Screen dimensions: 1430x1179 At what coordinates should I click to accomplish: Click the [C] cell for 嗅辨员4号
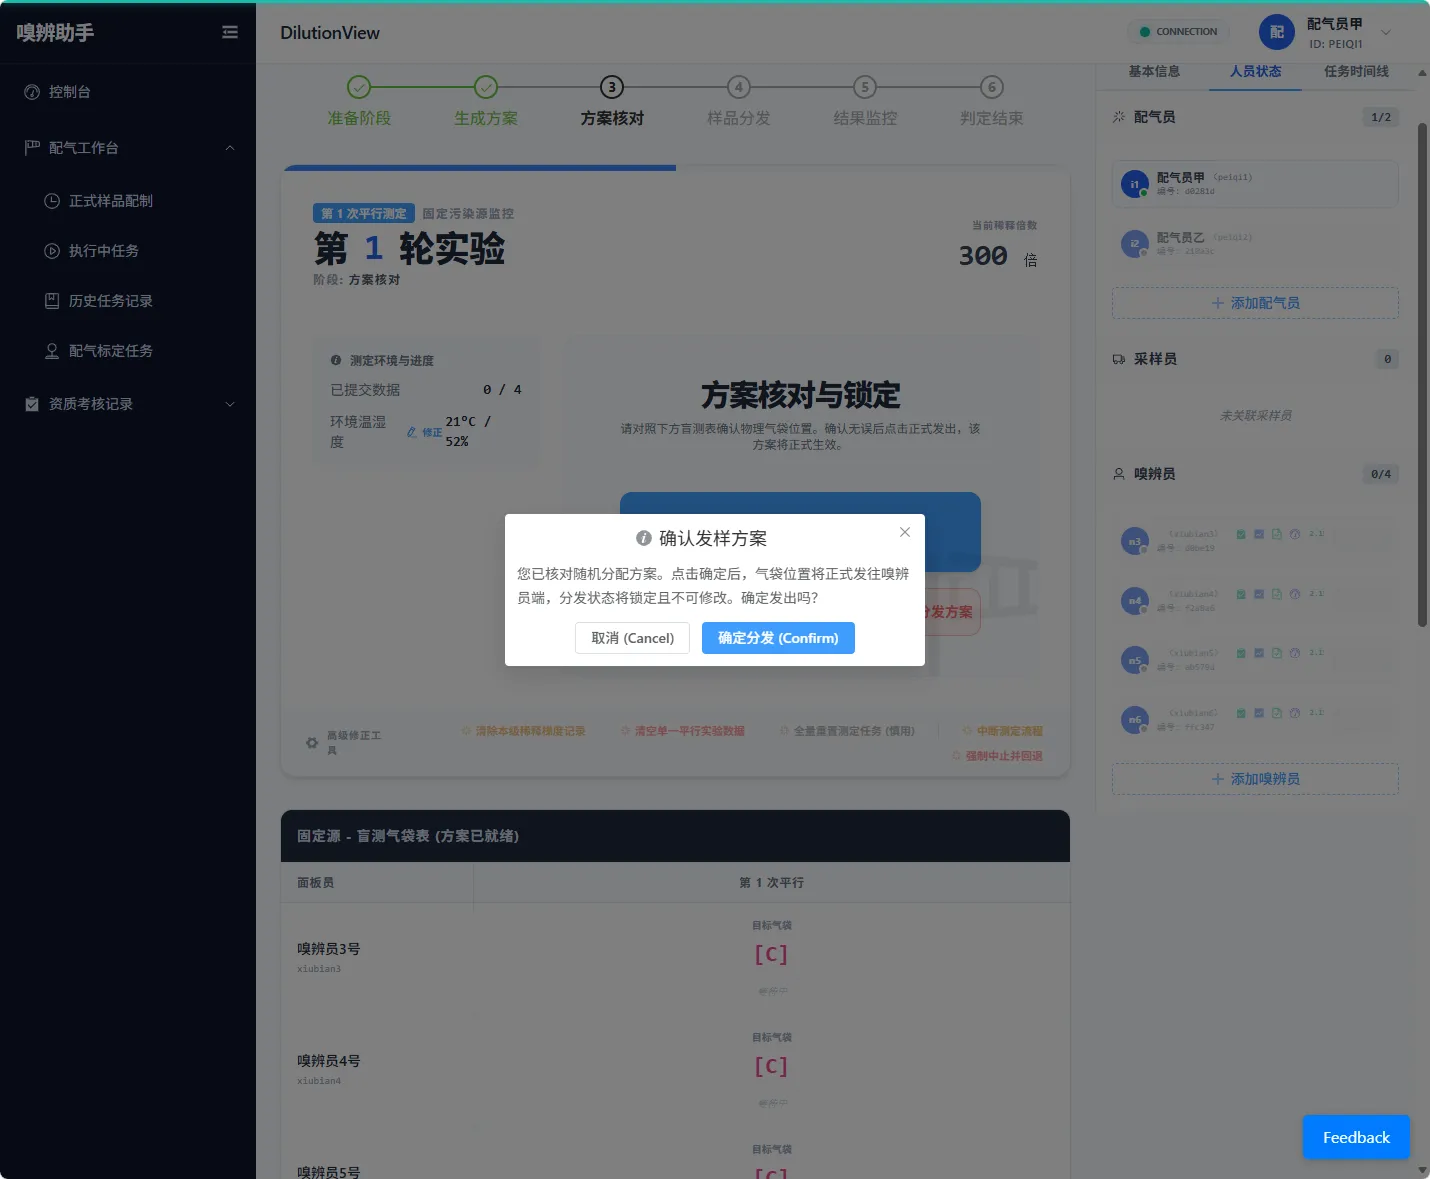click(771, 1067)
